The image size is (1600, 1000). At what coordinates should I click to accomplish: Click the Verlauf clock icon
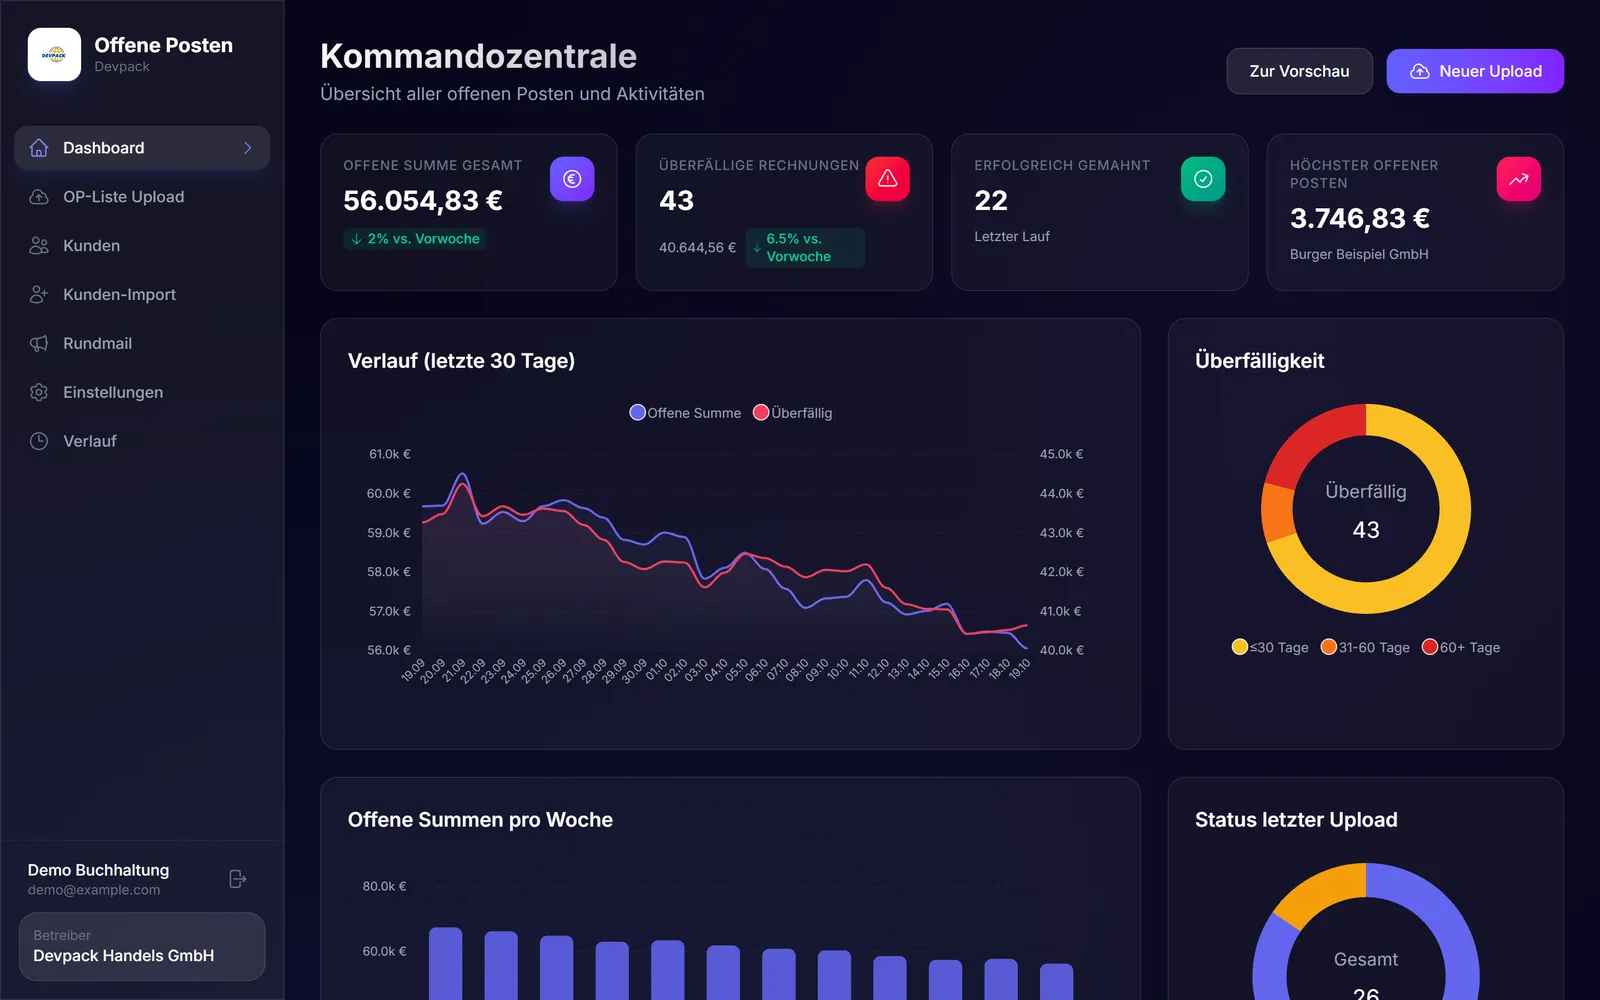point(39,441)
